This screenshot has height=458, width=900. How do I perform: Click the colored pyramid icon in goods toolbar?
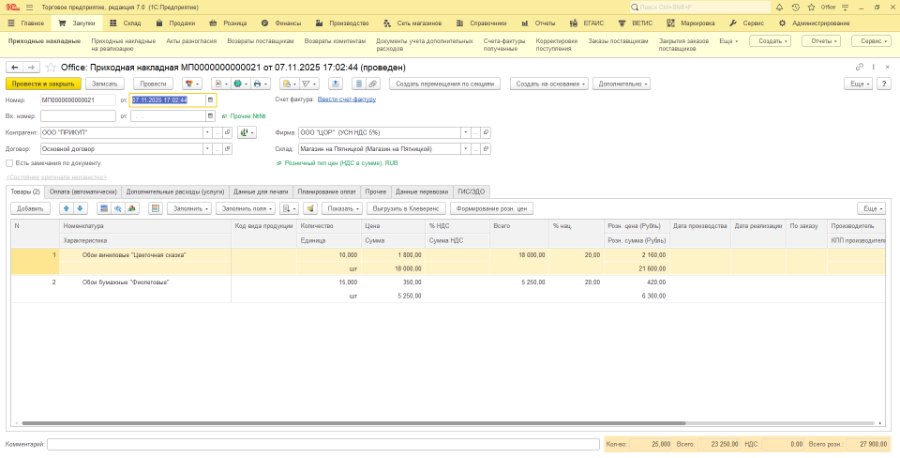click(133, 209)
